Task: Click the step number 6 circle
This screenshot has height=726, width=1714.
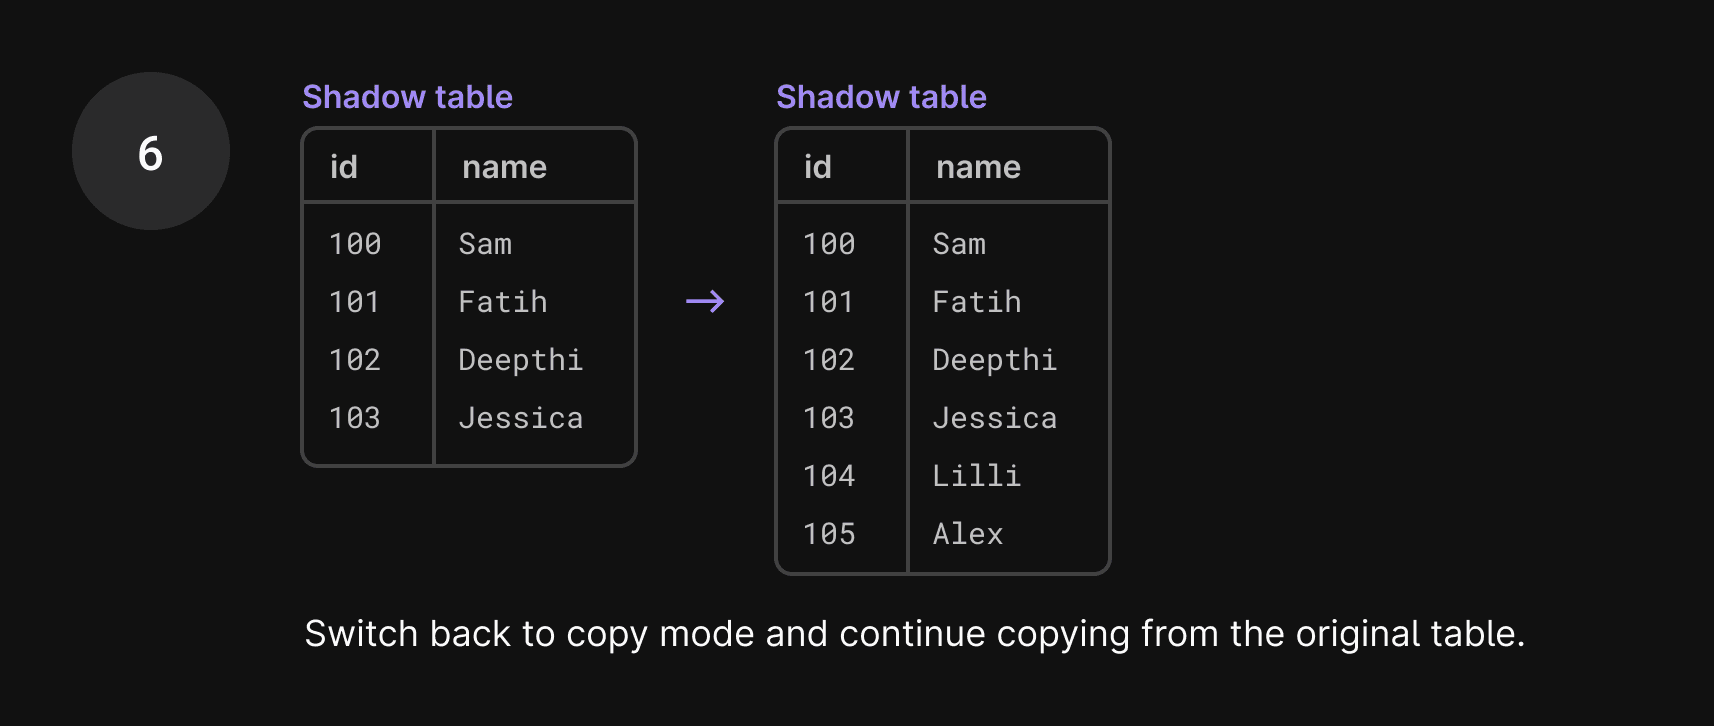Action: tap(151, 151)
